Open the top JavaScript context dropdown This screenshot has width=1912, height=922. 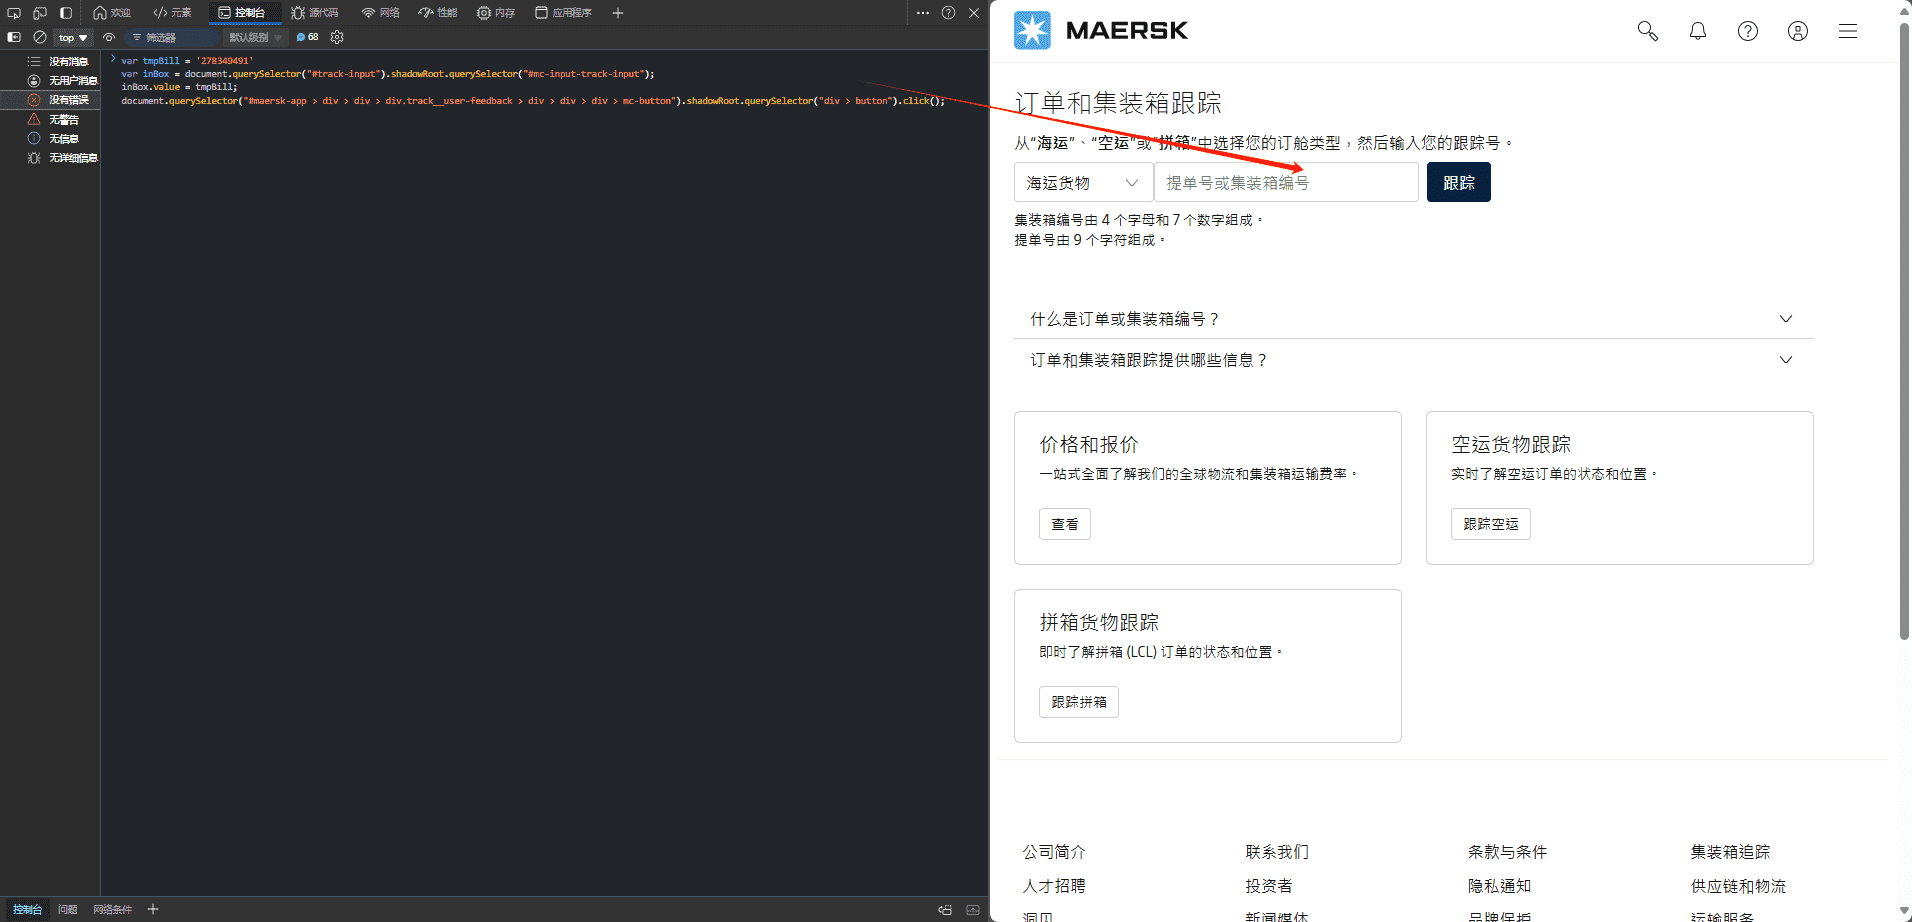[73, 37]
